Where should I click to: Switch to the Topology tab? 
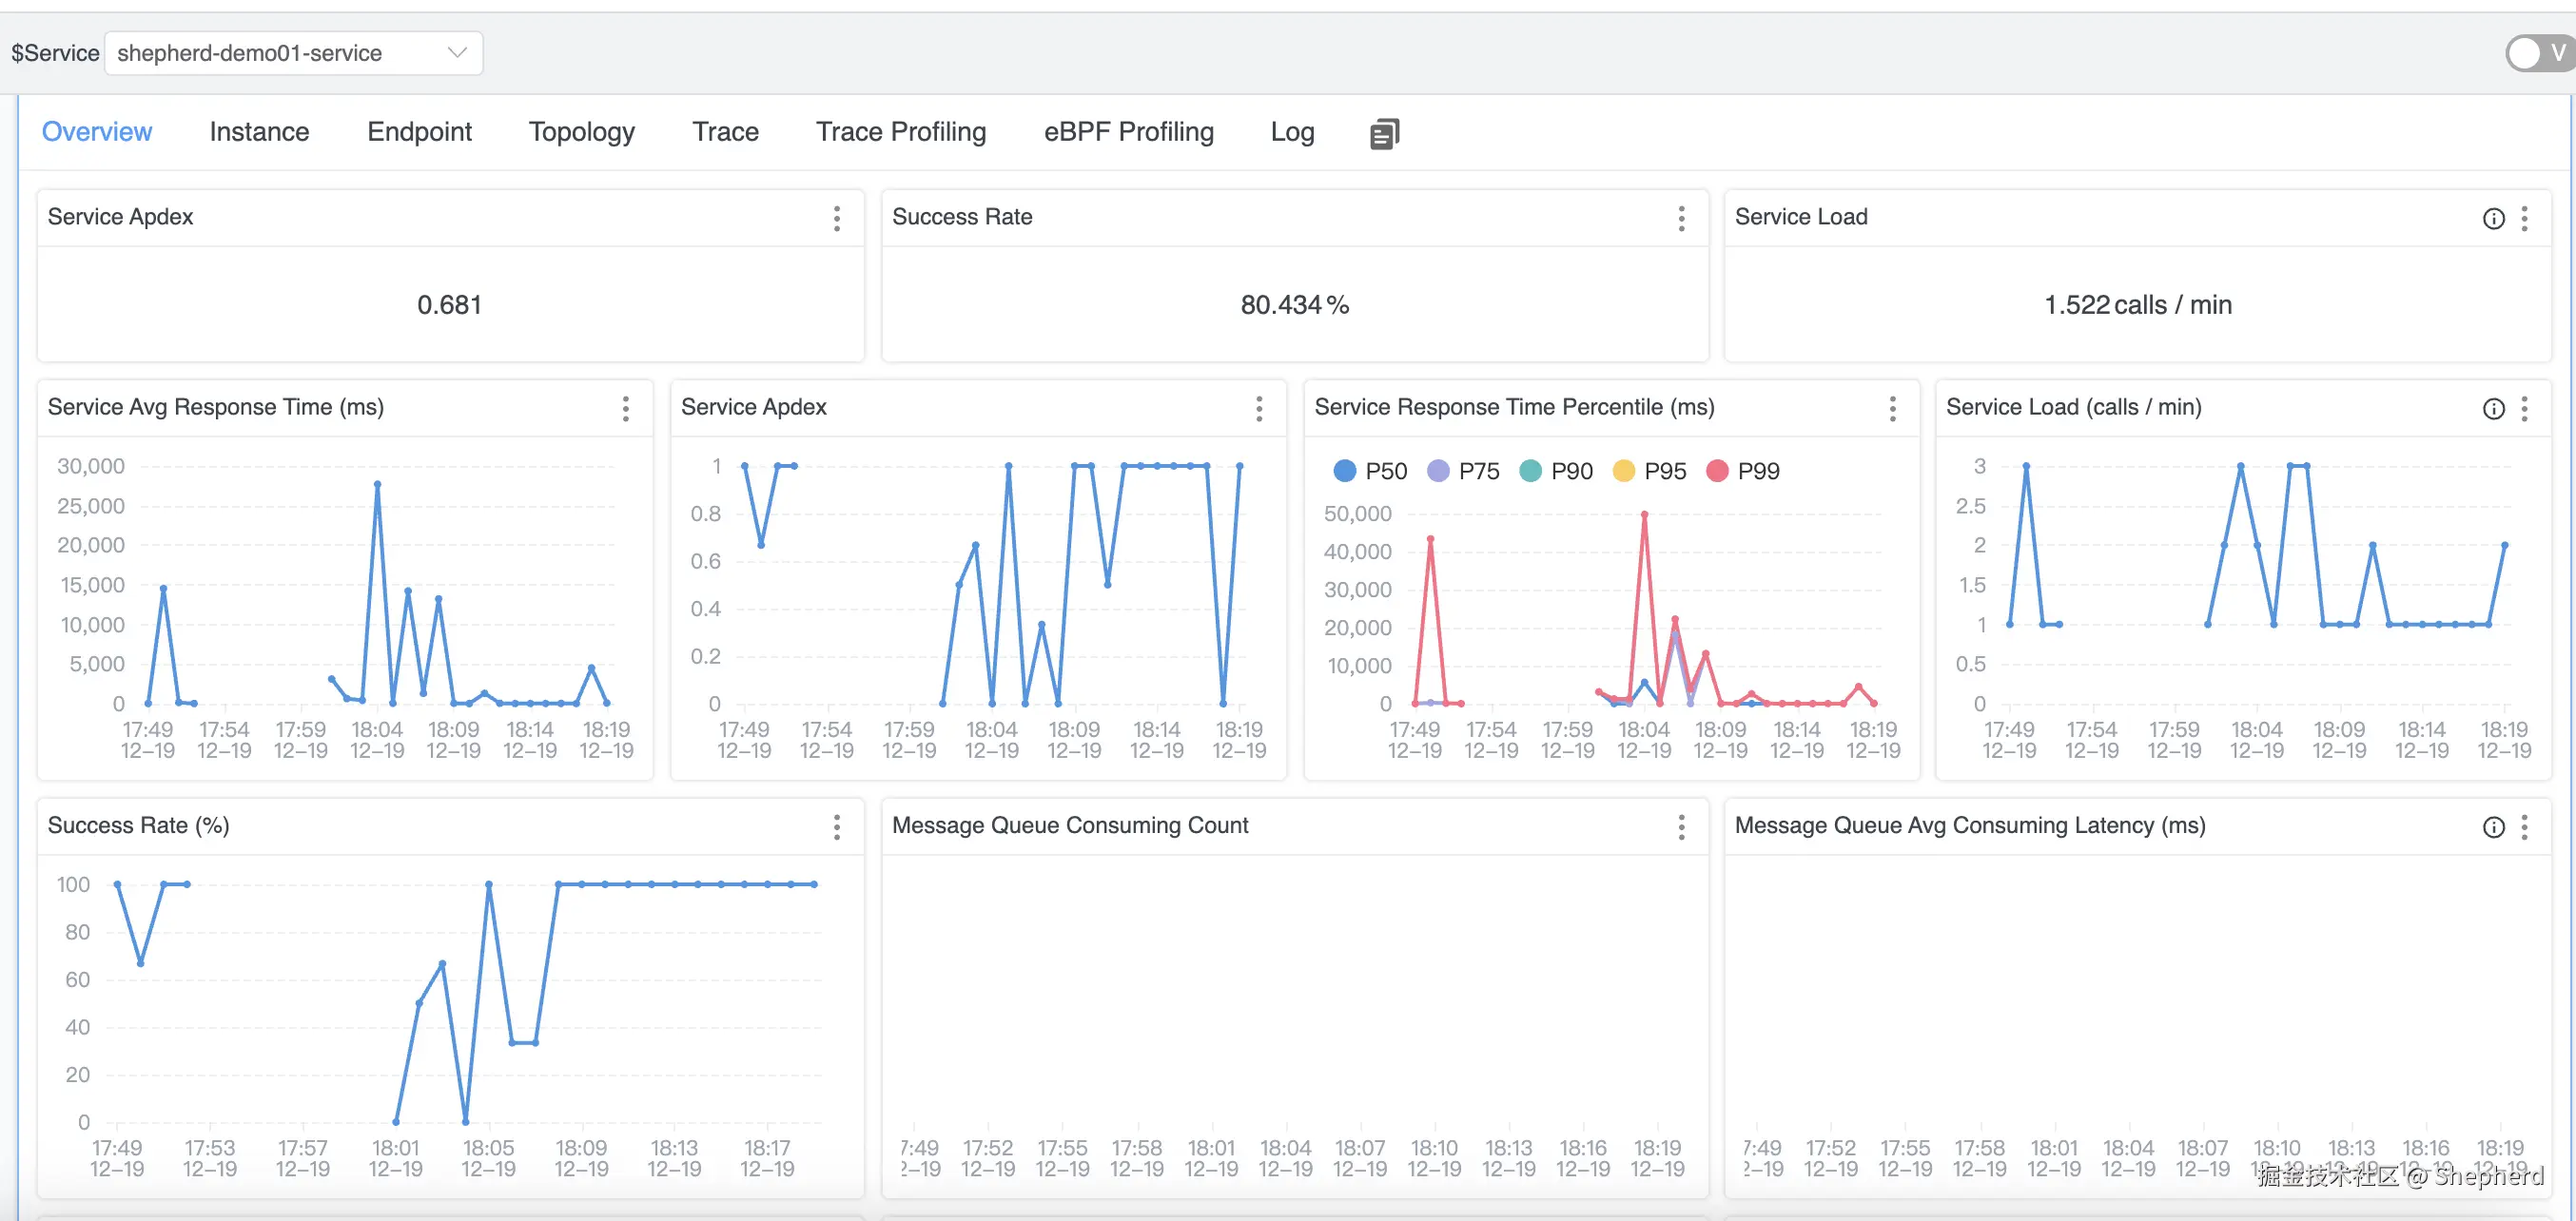click(581, 132)
